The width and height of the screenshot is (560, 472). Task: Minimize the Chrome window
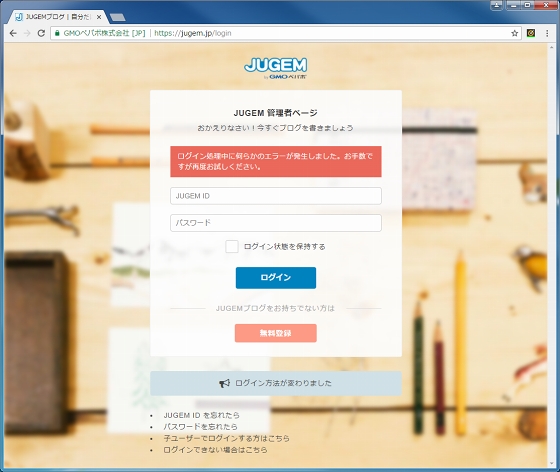513,5
